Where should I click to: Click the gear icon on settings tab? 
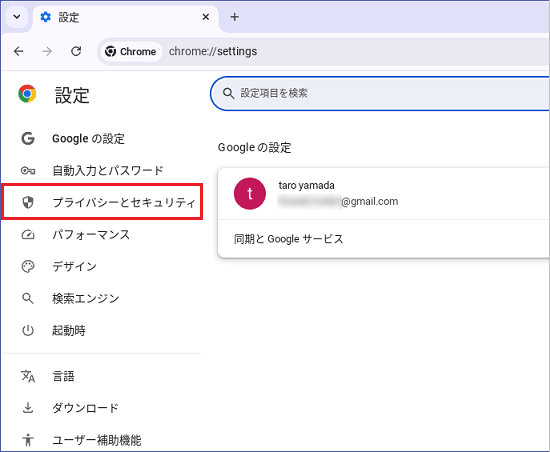(46, 17)
